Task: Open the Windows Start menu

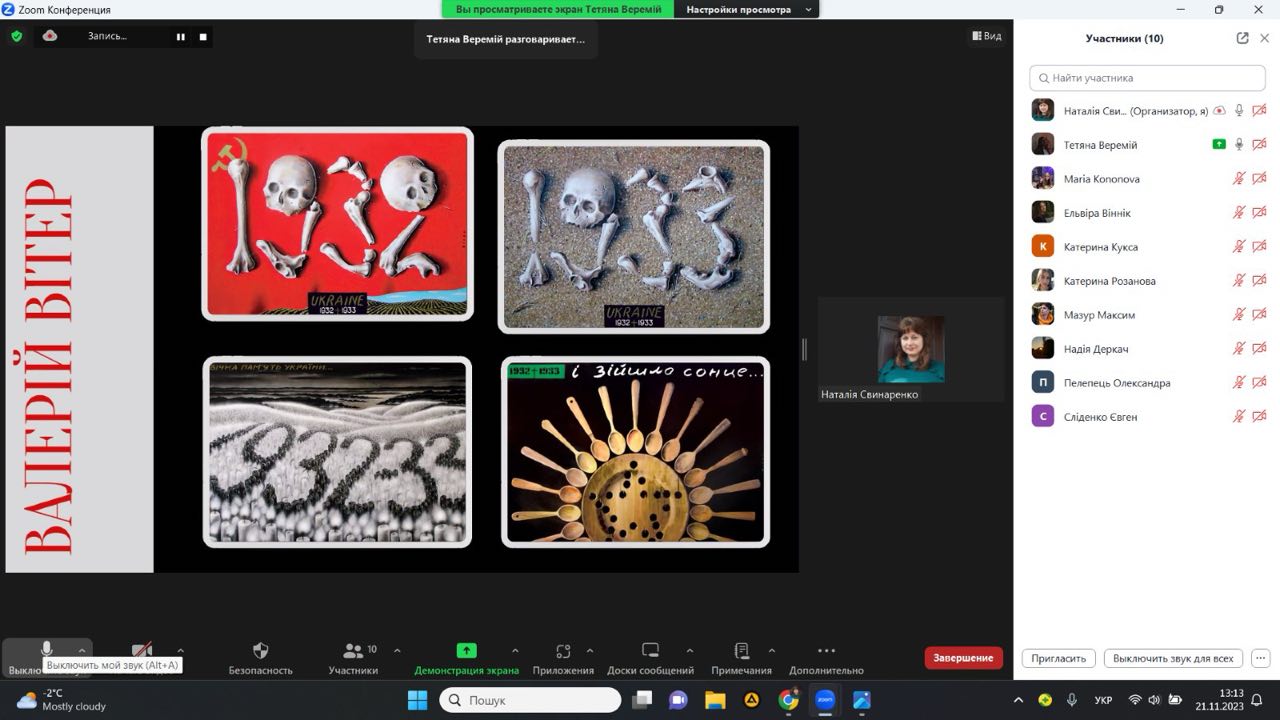Action: click(x=417, y=700)
